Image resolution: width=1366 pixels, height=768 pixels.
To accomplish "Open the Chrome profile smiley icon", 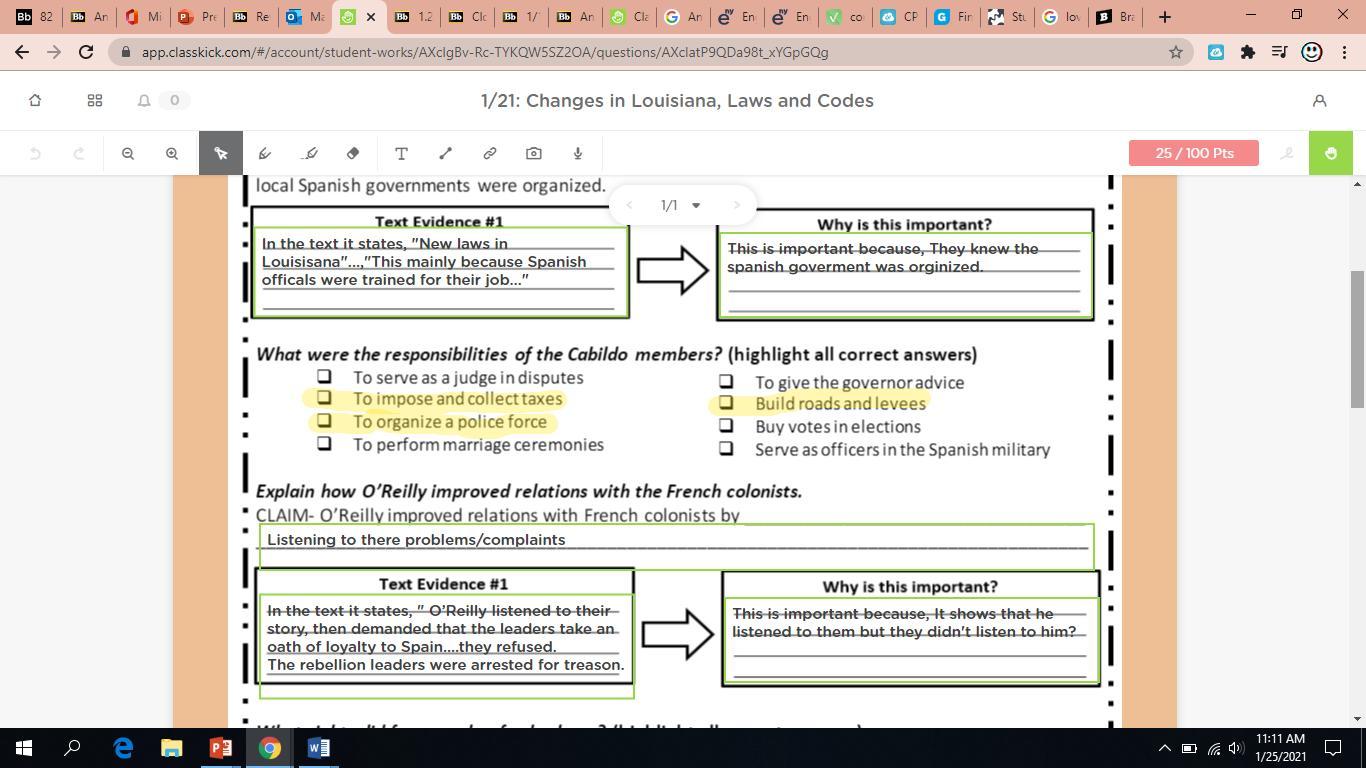I will (1312, 52).
